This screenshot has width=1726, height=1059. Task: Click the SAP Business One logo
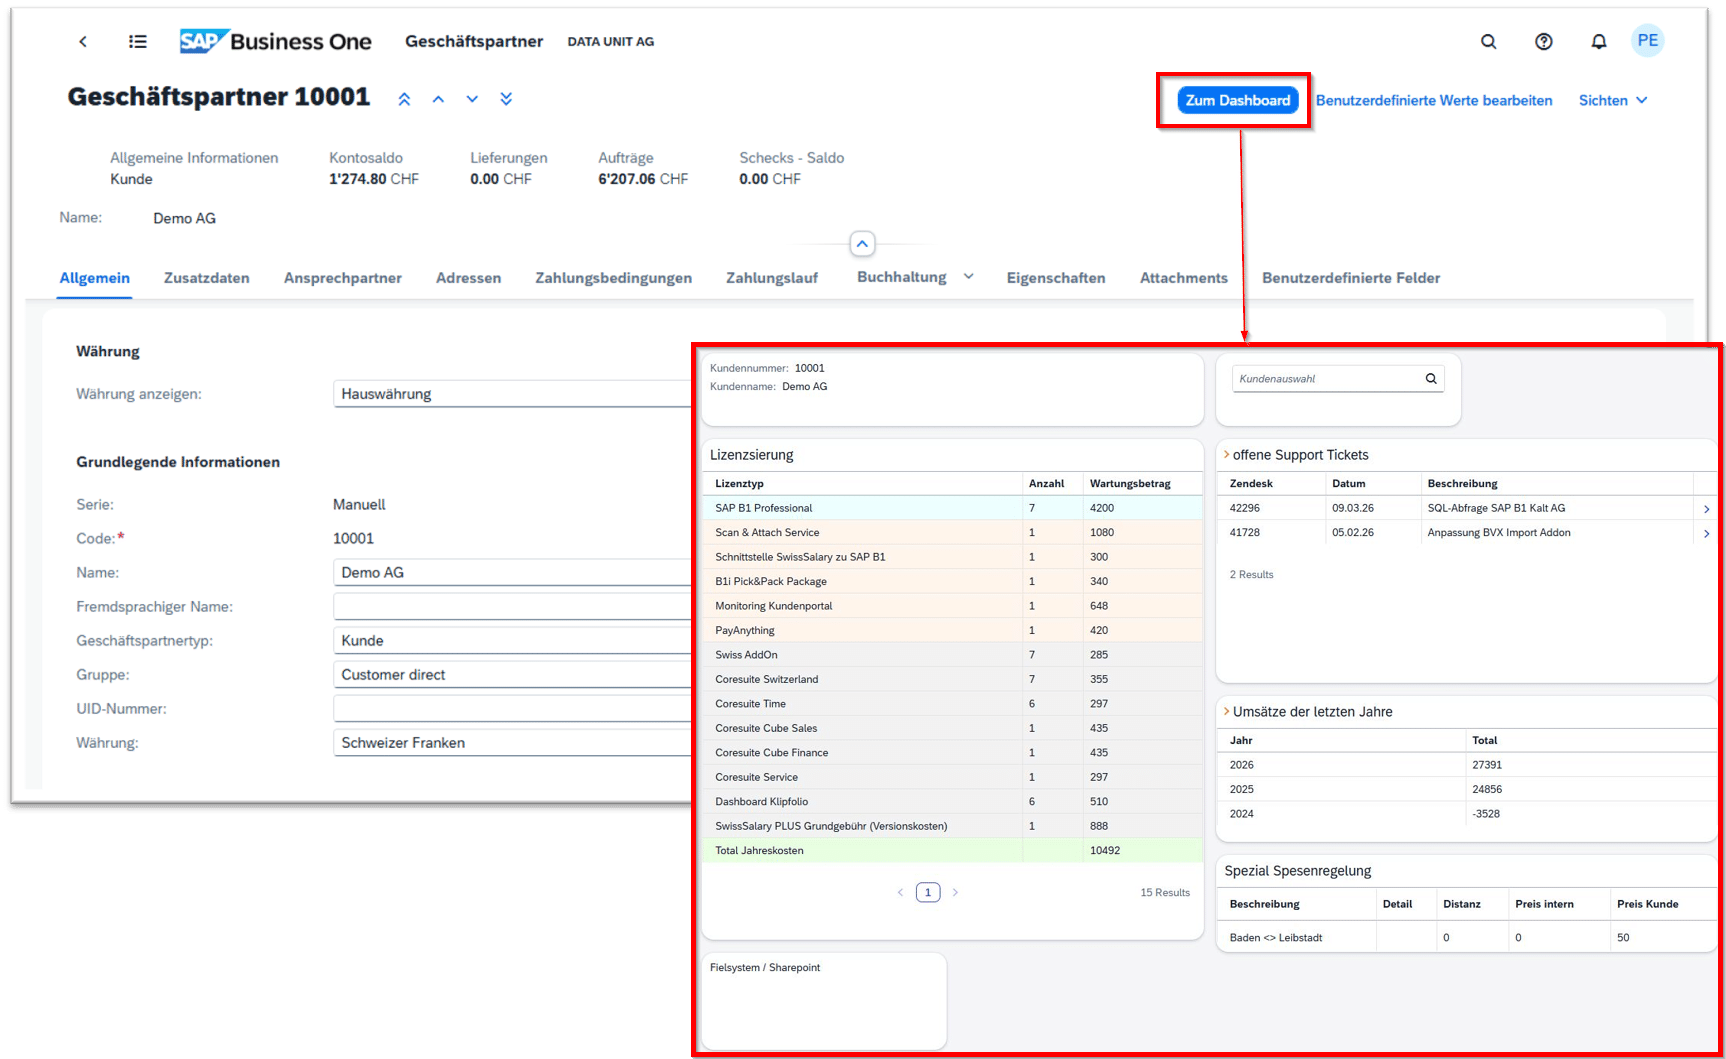275,41
